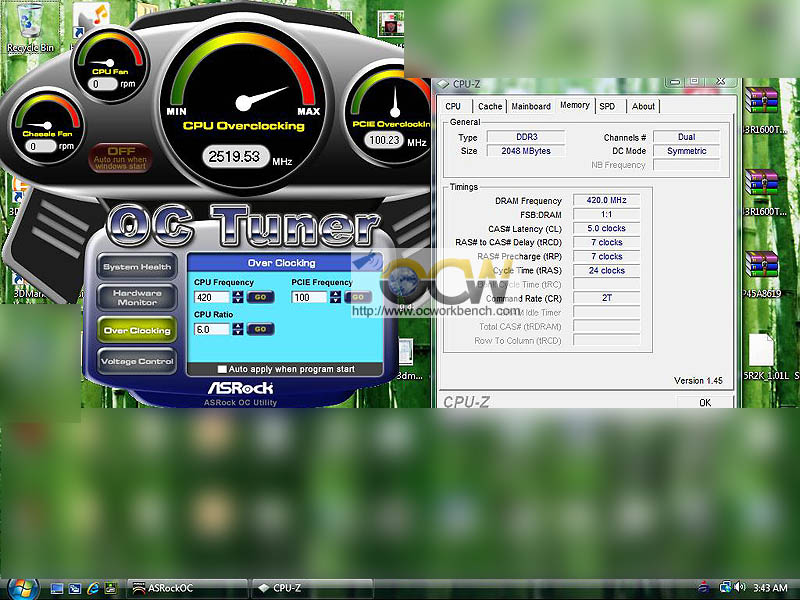Click CPU Ratio down arrow stepper
Viewport: 800px width, 600px height.
(238, 333)
